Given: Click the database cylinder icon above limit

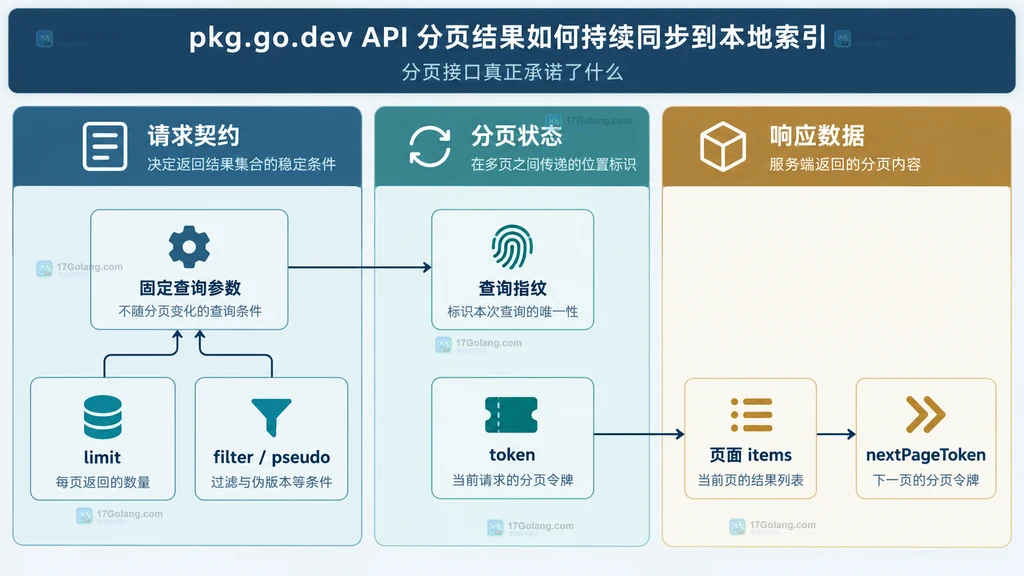Looking at the screenshot, I should click(x=103, y=417).
